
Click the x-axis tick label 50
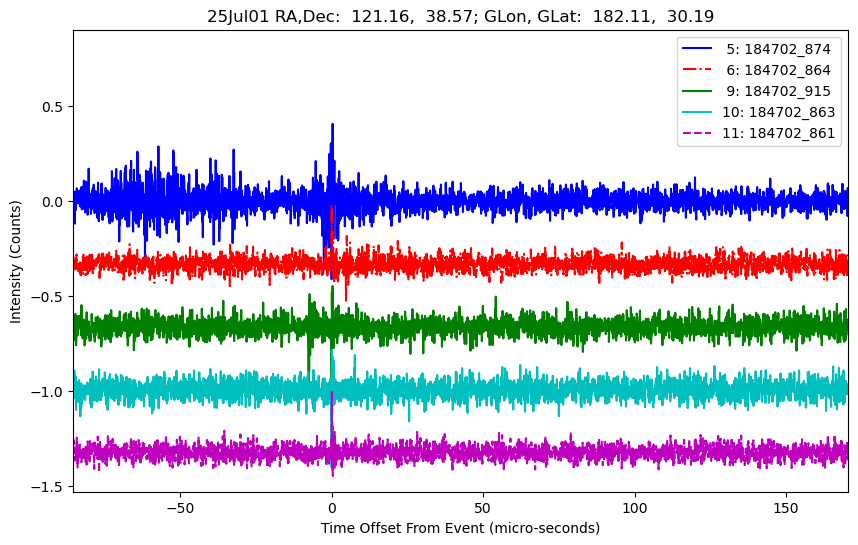pyautogui.click(x=483, y=508)
